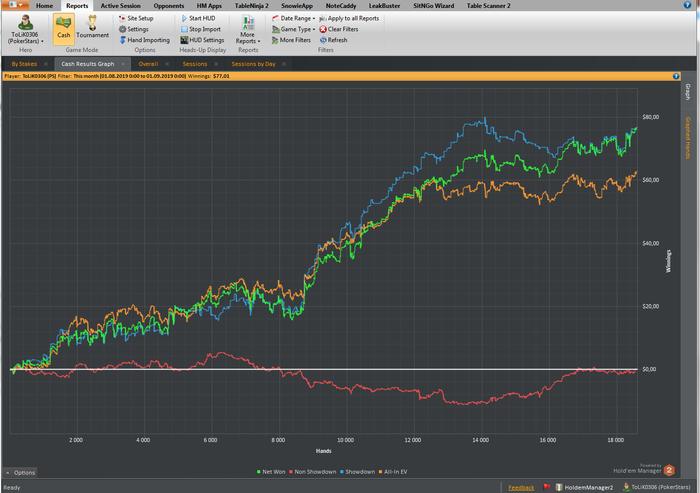This screenshot has height=493, width=700.
Task: Open Site Setup
Action: [136, 18]
